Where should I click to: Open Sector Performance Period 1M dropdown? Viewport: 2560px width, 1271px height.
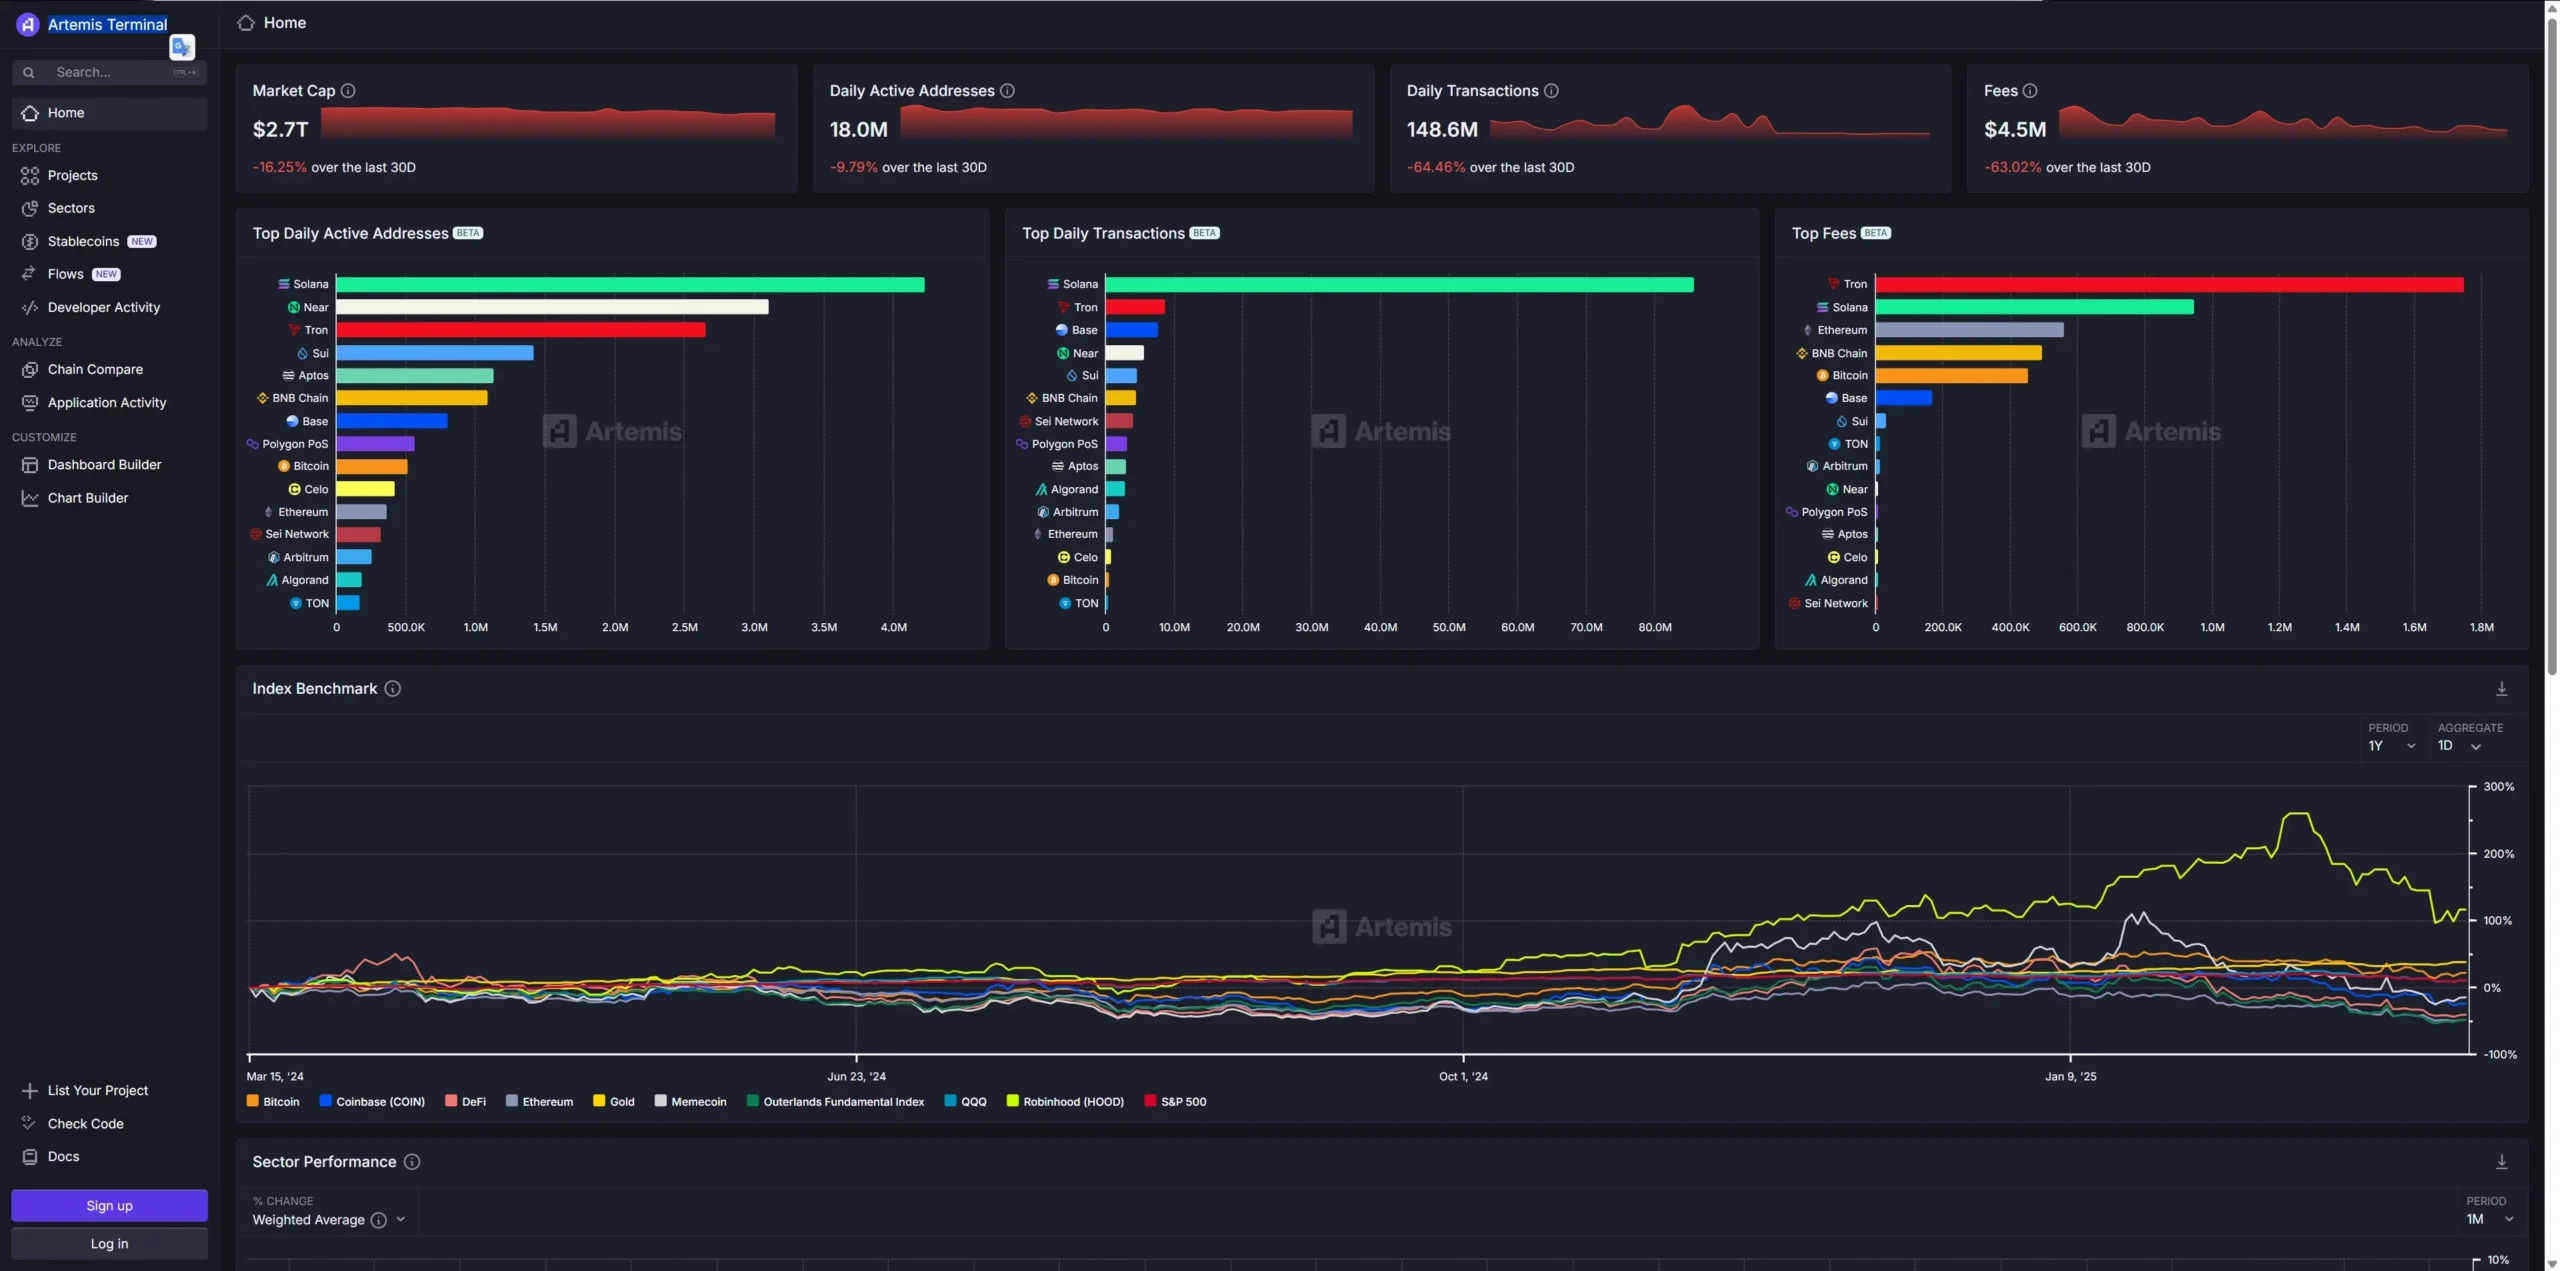[x=2489, y=1219]
